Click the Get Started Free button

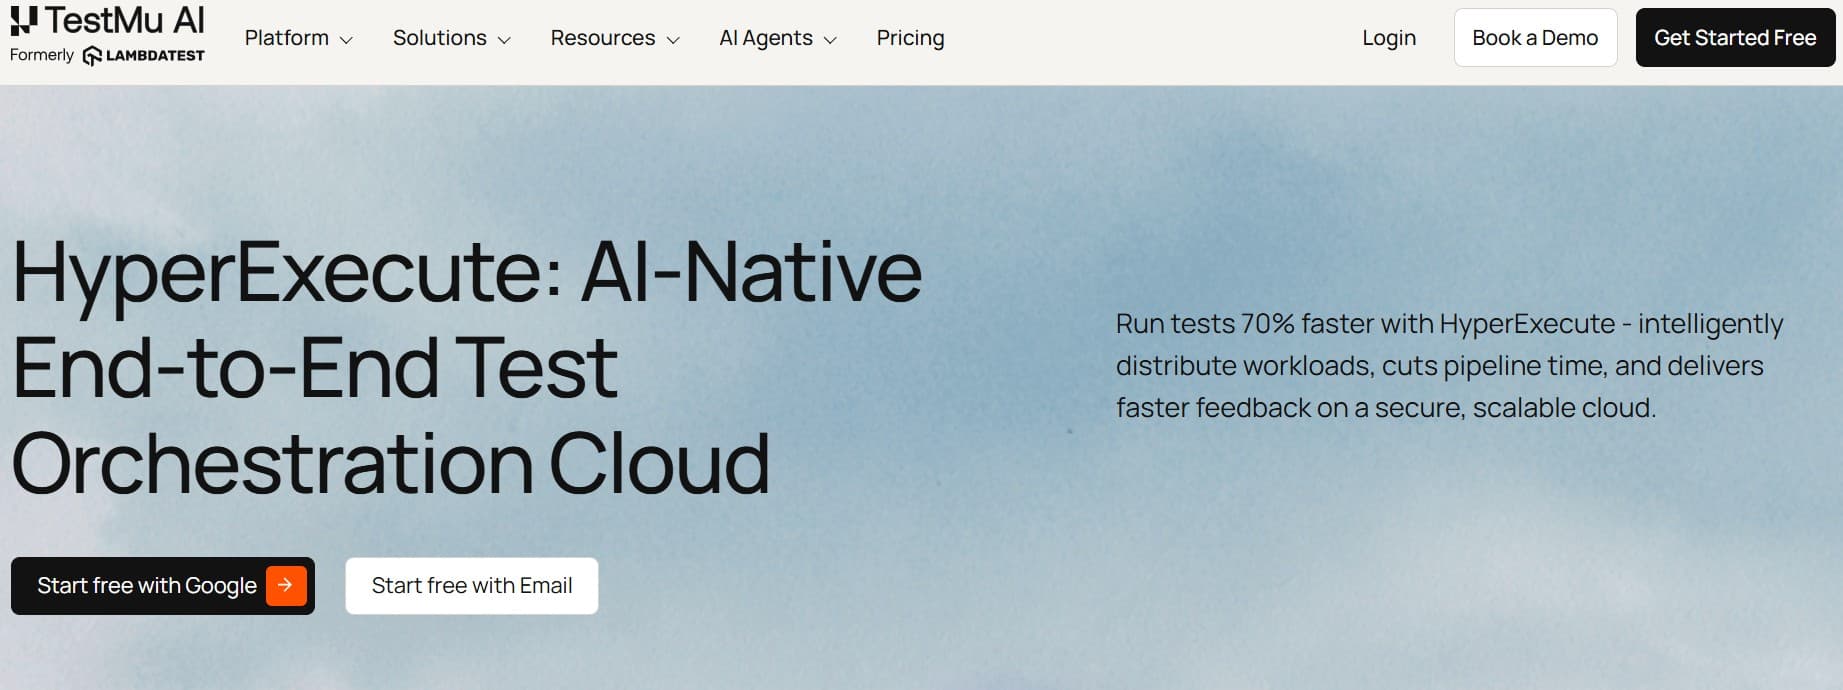1735,38
